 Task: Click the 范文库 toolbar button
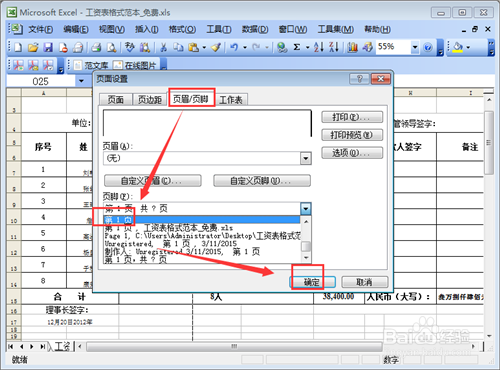(x=92, y=65)
